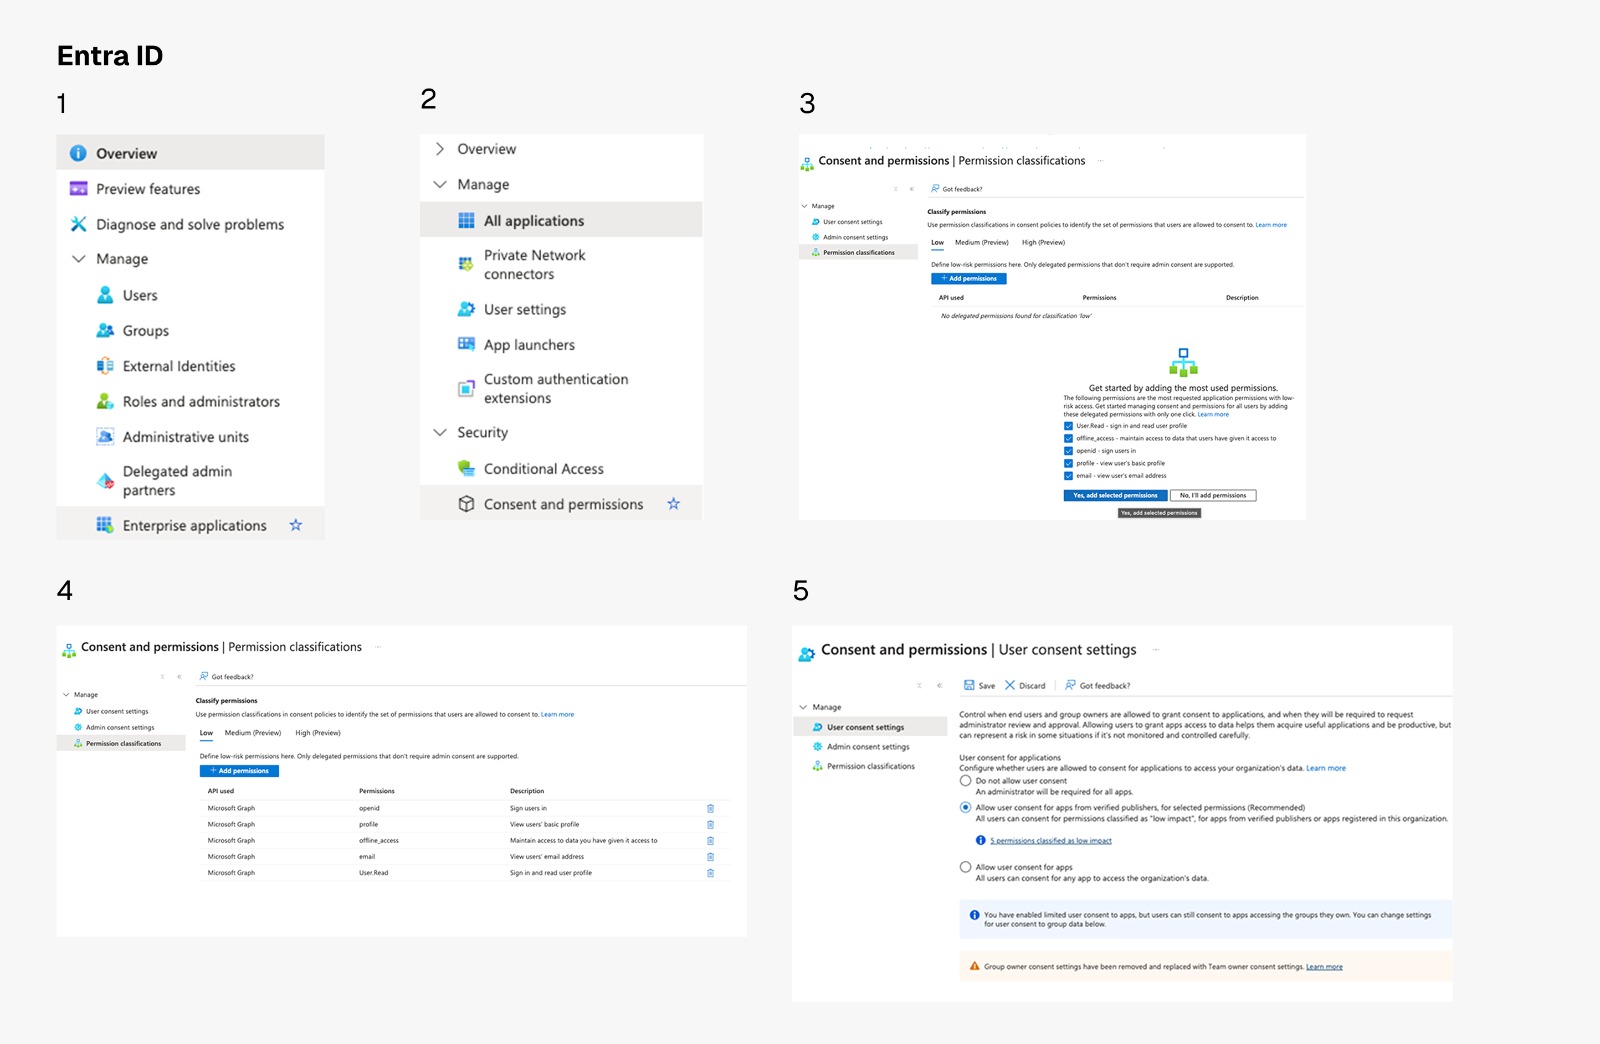Viewport: 1600px width, 1044px height.
Task: Delete the offline_access permission with its trash icon
Action: coord(711,840)
